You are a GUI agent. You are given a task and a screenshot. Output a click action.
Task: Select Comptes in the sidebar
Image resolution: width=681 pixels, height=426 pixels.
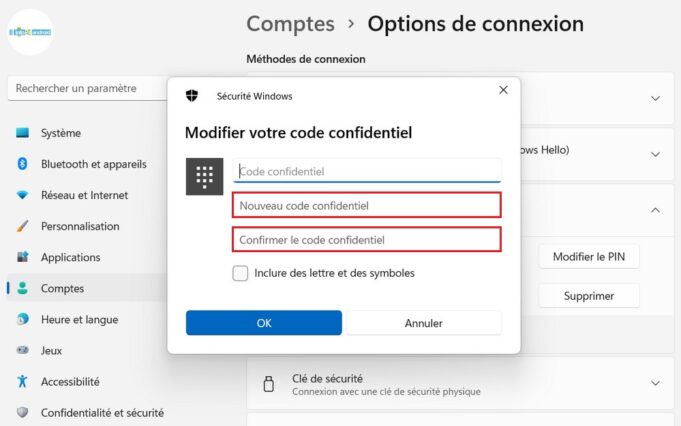coord(62,288)
